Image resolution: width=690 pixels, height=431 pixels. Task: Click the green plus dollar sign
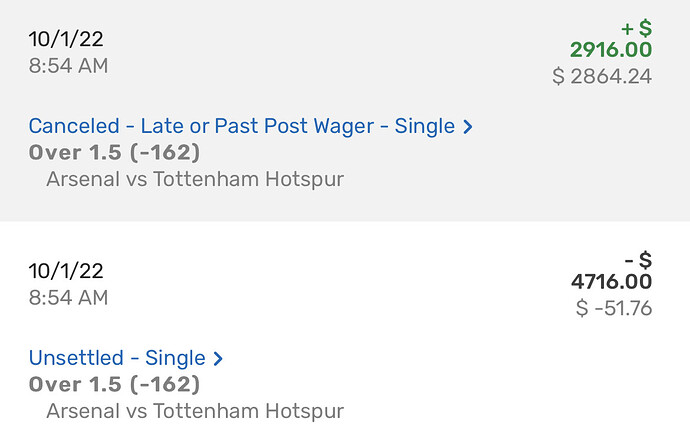point(637,26)
